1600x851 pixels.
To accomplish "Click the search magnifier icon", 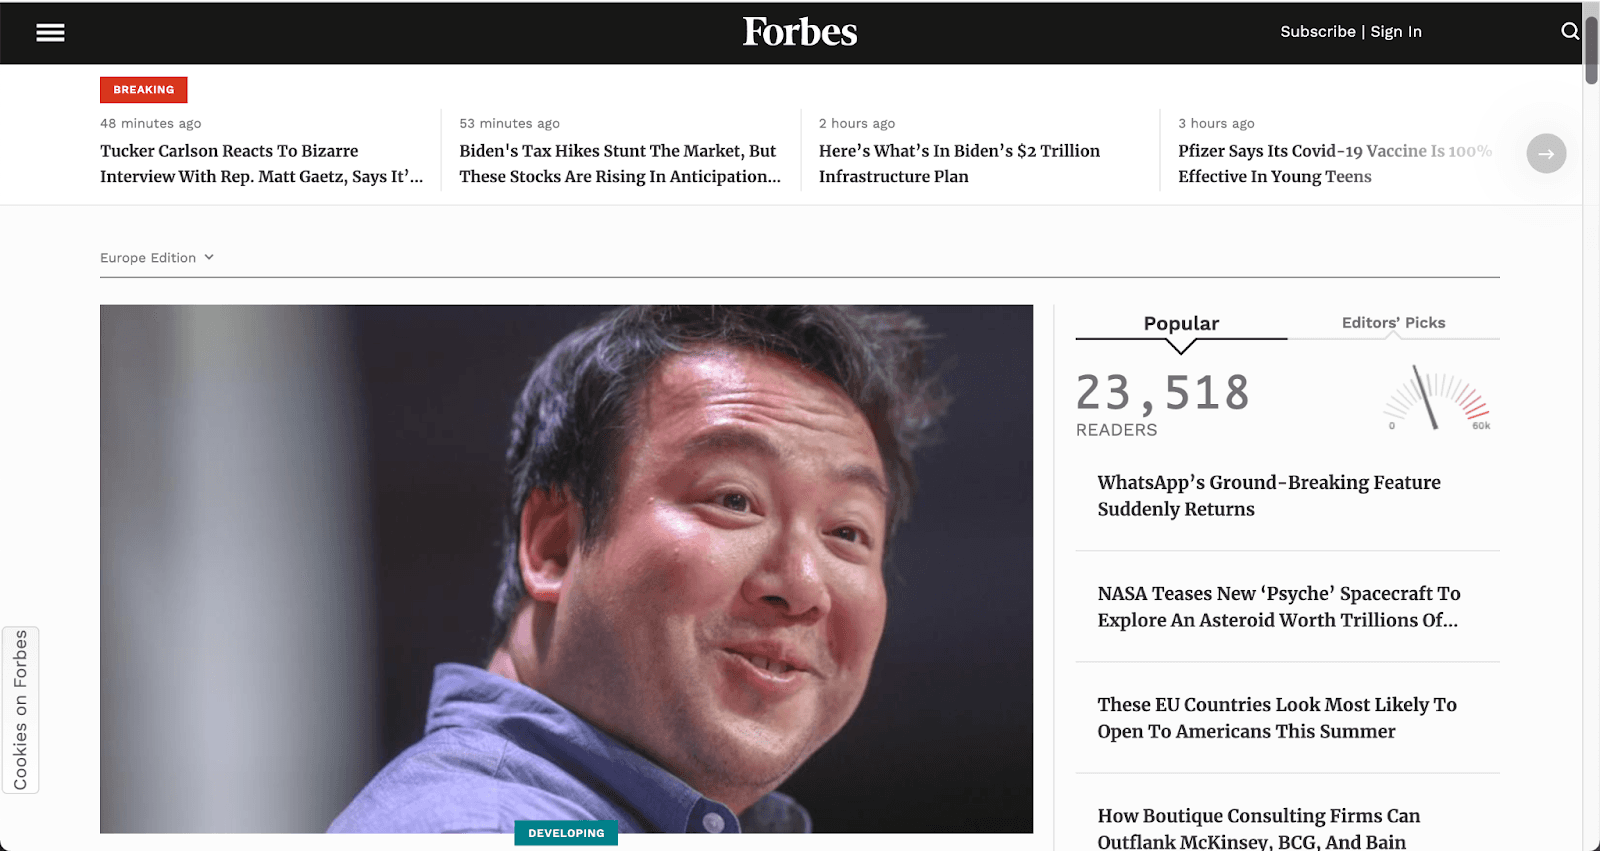I will 1568,31.
